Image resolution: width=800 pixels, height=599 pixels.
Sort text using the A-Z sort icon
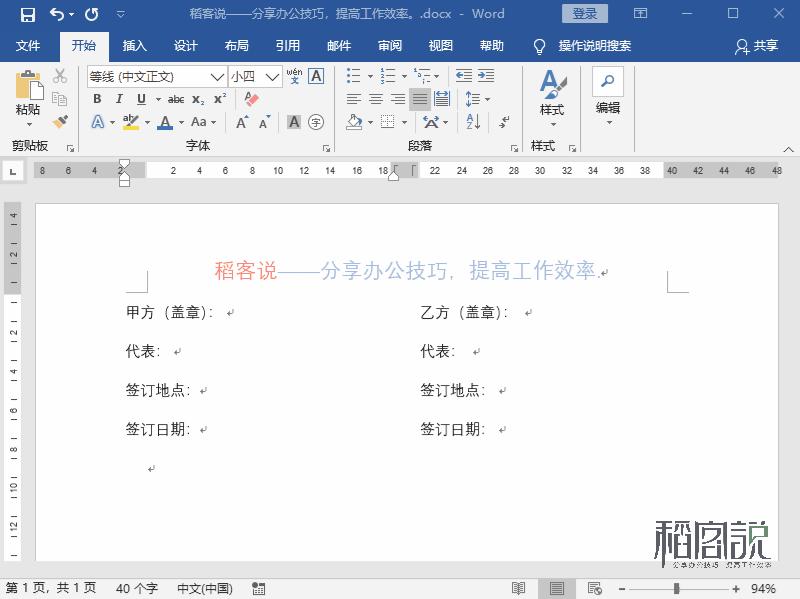471,121
